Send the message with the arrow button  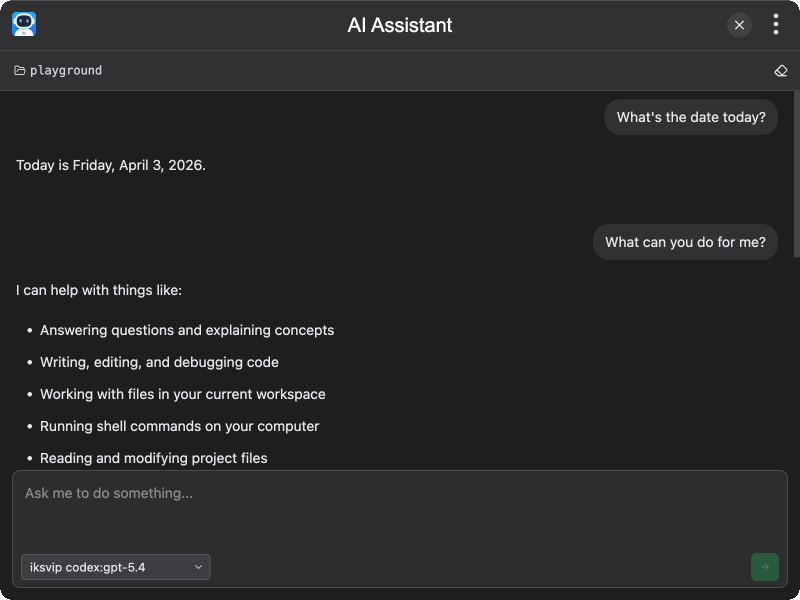764,567
